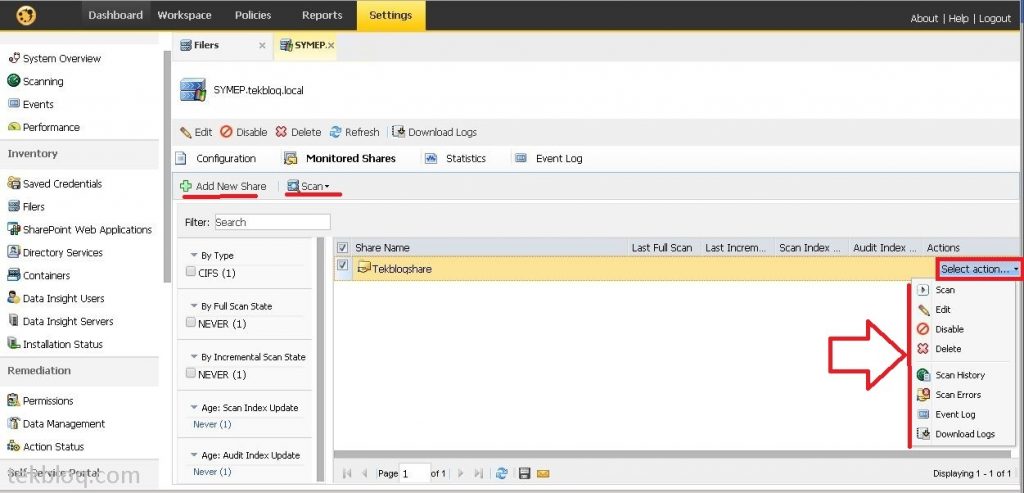Click the Download Logs toolbar icon
The image size is (1024, 493).
(x=398, y=131)
